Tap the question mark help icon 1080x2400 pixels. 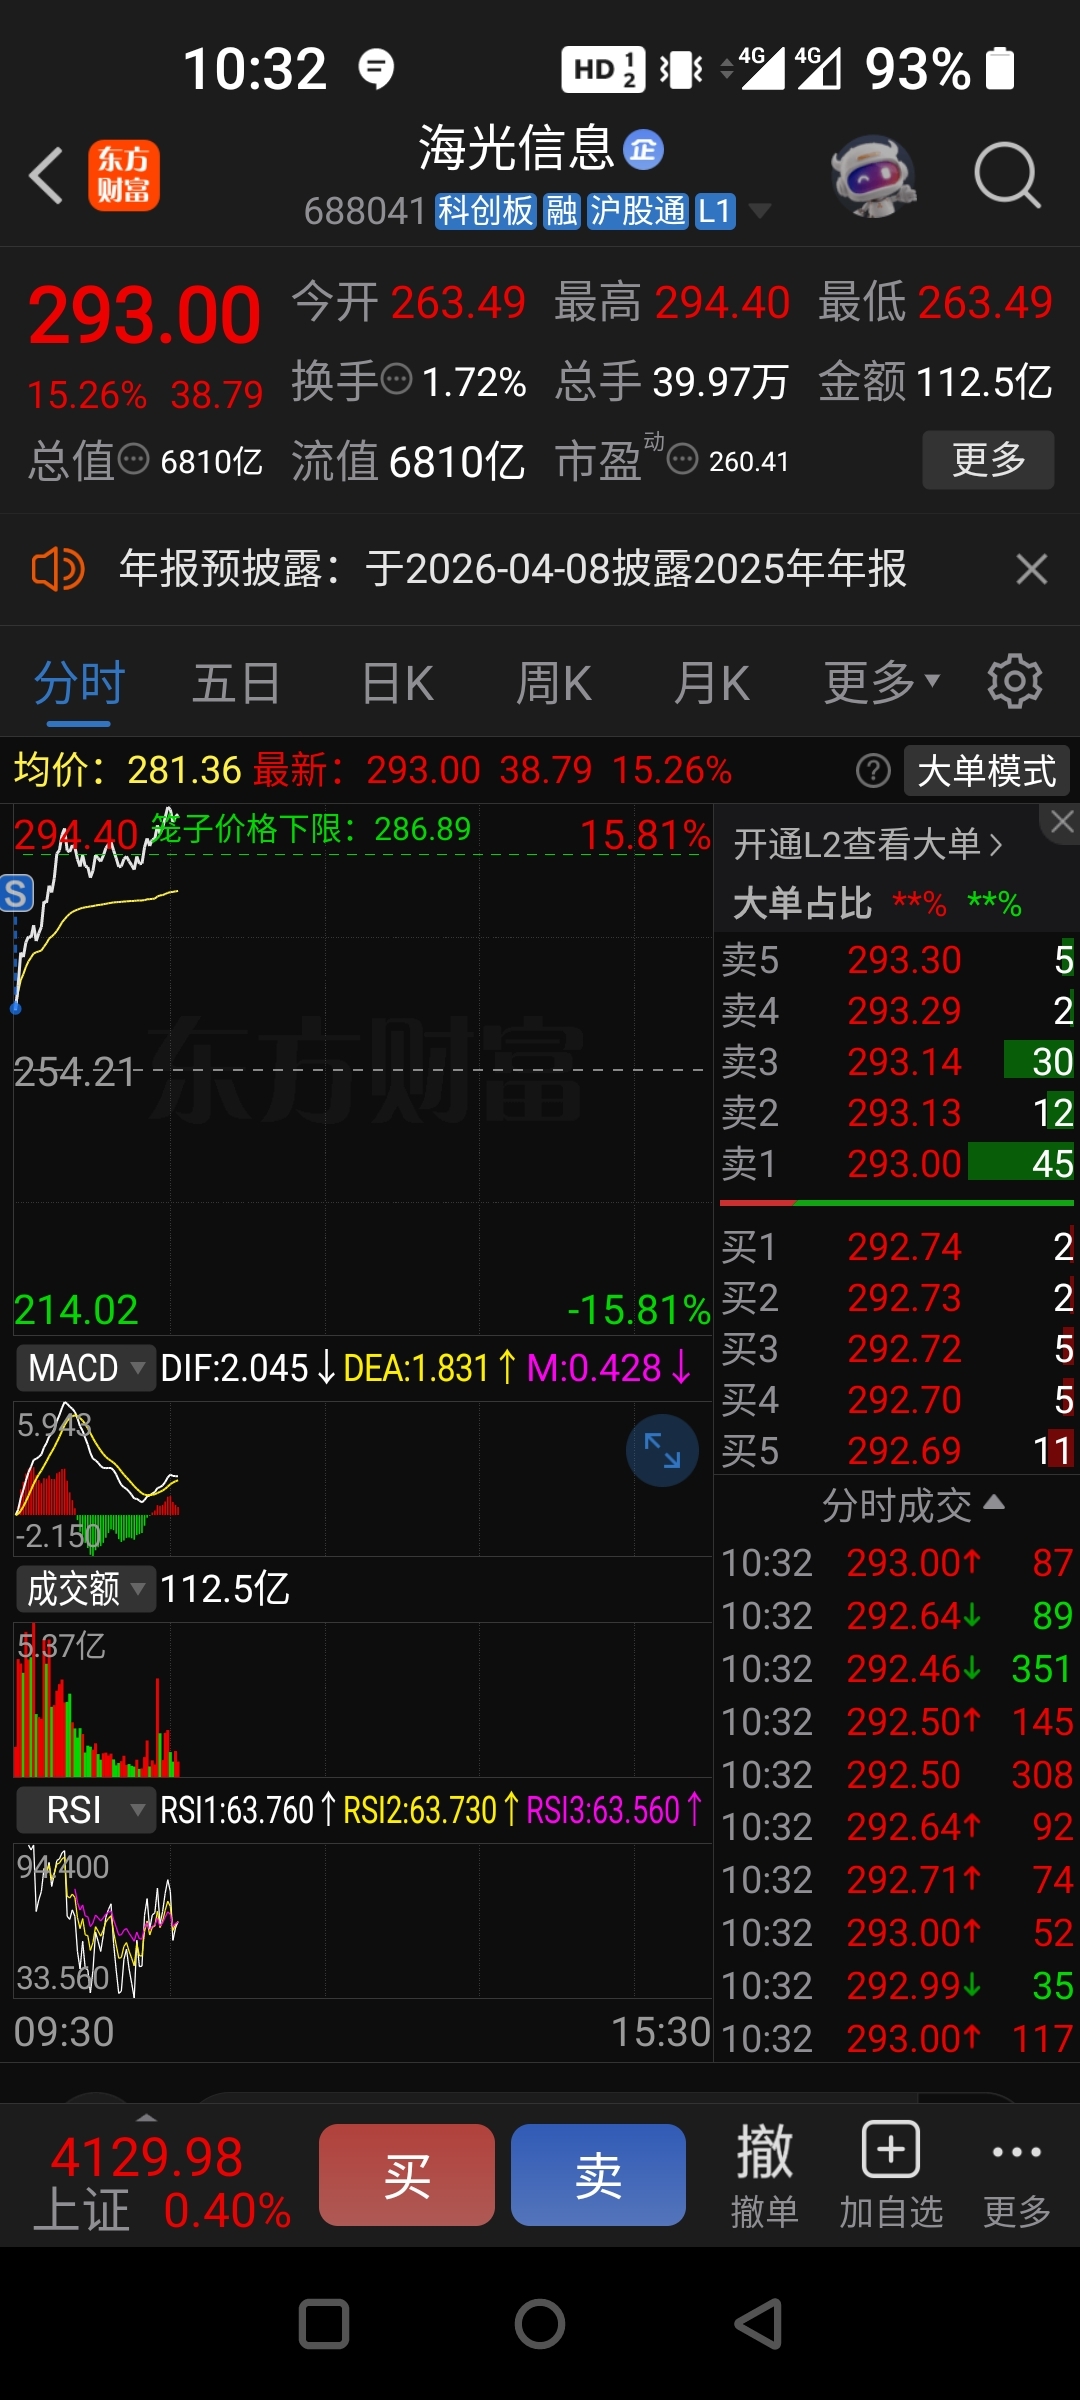pyautogui.click(x=873, y=771)
